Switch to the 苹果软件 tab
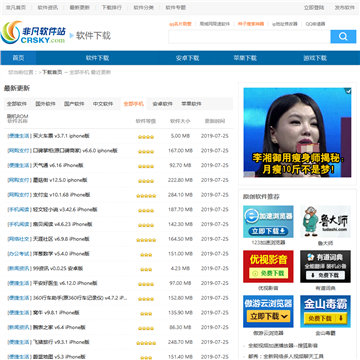The height and width of the screenshot is (360, 360). [x=191, y=104]
